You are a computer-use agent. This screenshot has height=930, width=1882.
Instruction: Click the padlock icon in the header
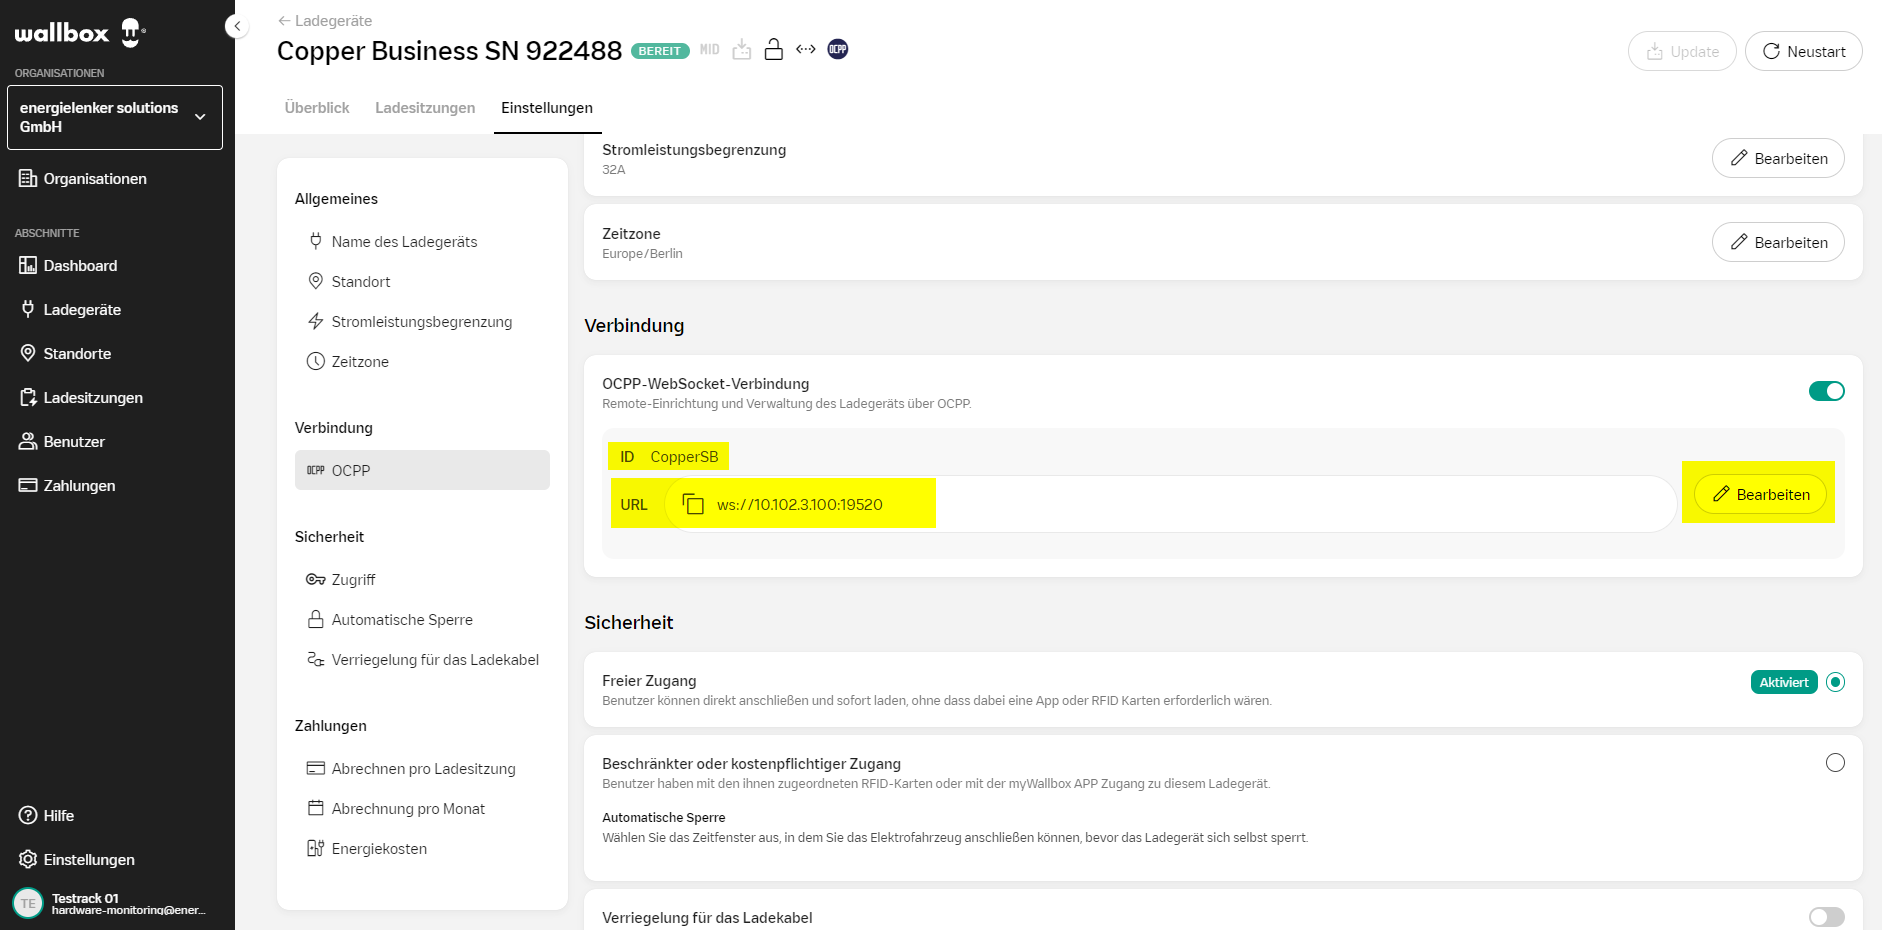click(774, 49)
